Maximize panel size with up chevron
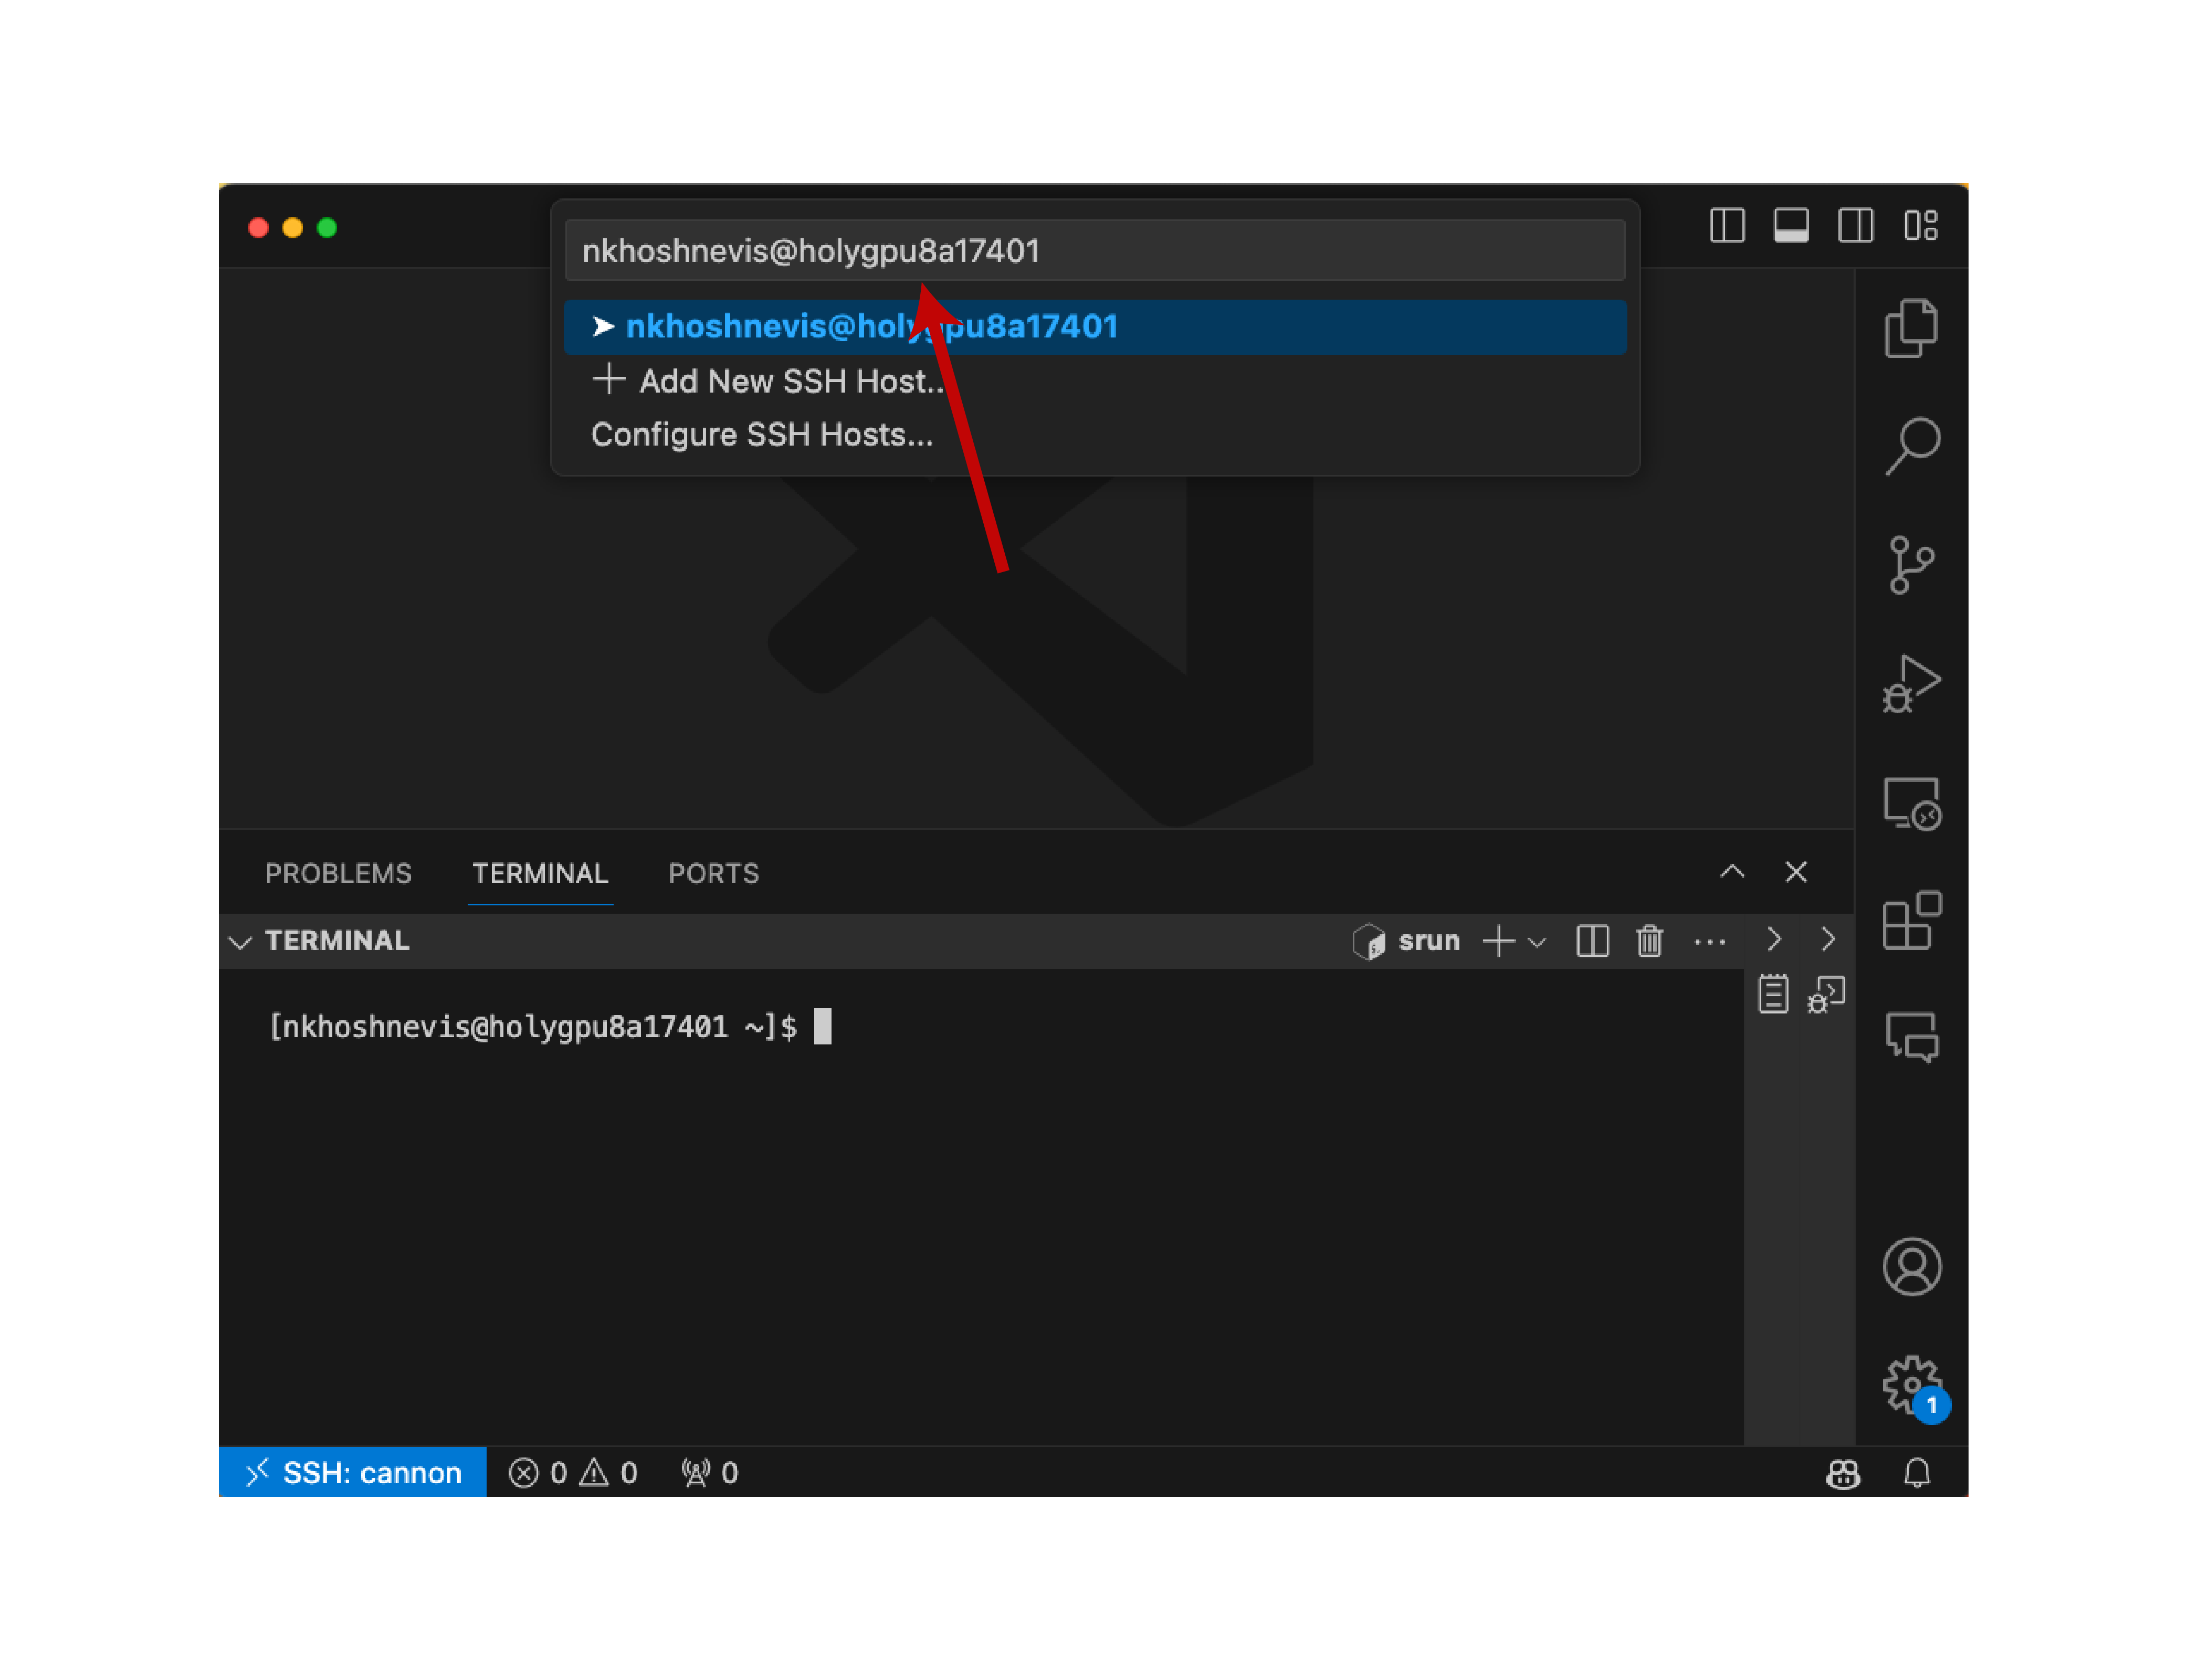 click(x=1732, y=871)
